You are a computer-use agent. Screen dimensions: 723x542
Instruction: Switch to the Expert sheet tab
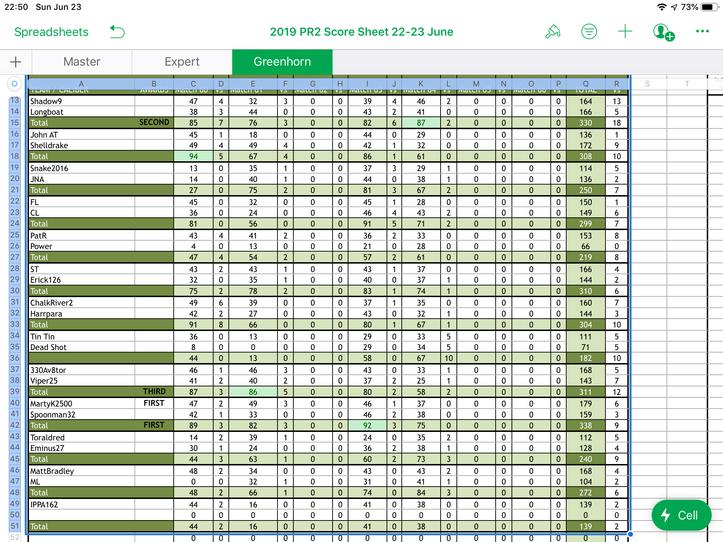(182, 62)
